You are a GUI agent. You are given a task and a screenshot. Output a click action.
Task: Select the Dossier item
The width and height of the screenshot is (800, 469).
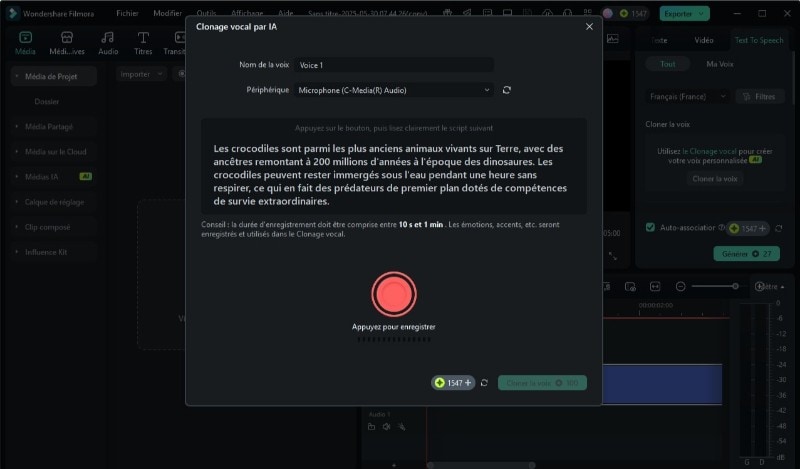(x=46, y=102)
